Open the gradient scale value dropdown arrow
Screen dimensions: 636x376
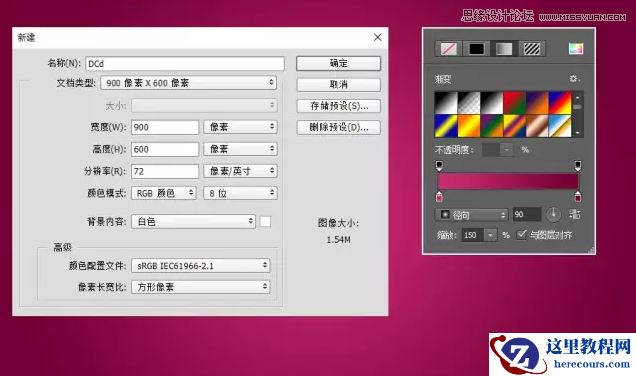click(490, 235)
